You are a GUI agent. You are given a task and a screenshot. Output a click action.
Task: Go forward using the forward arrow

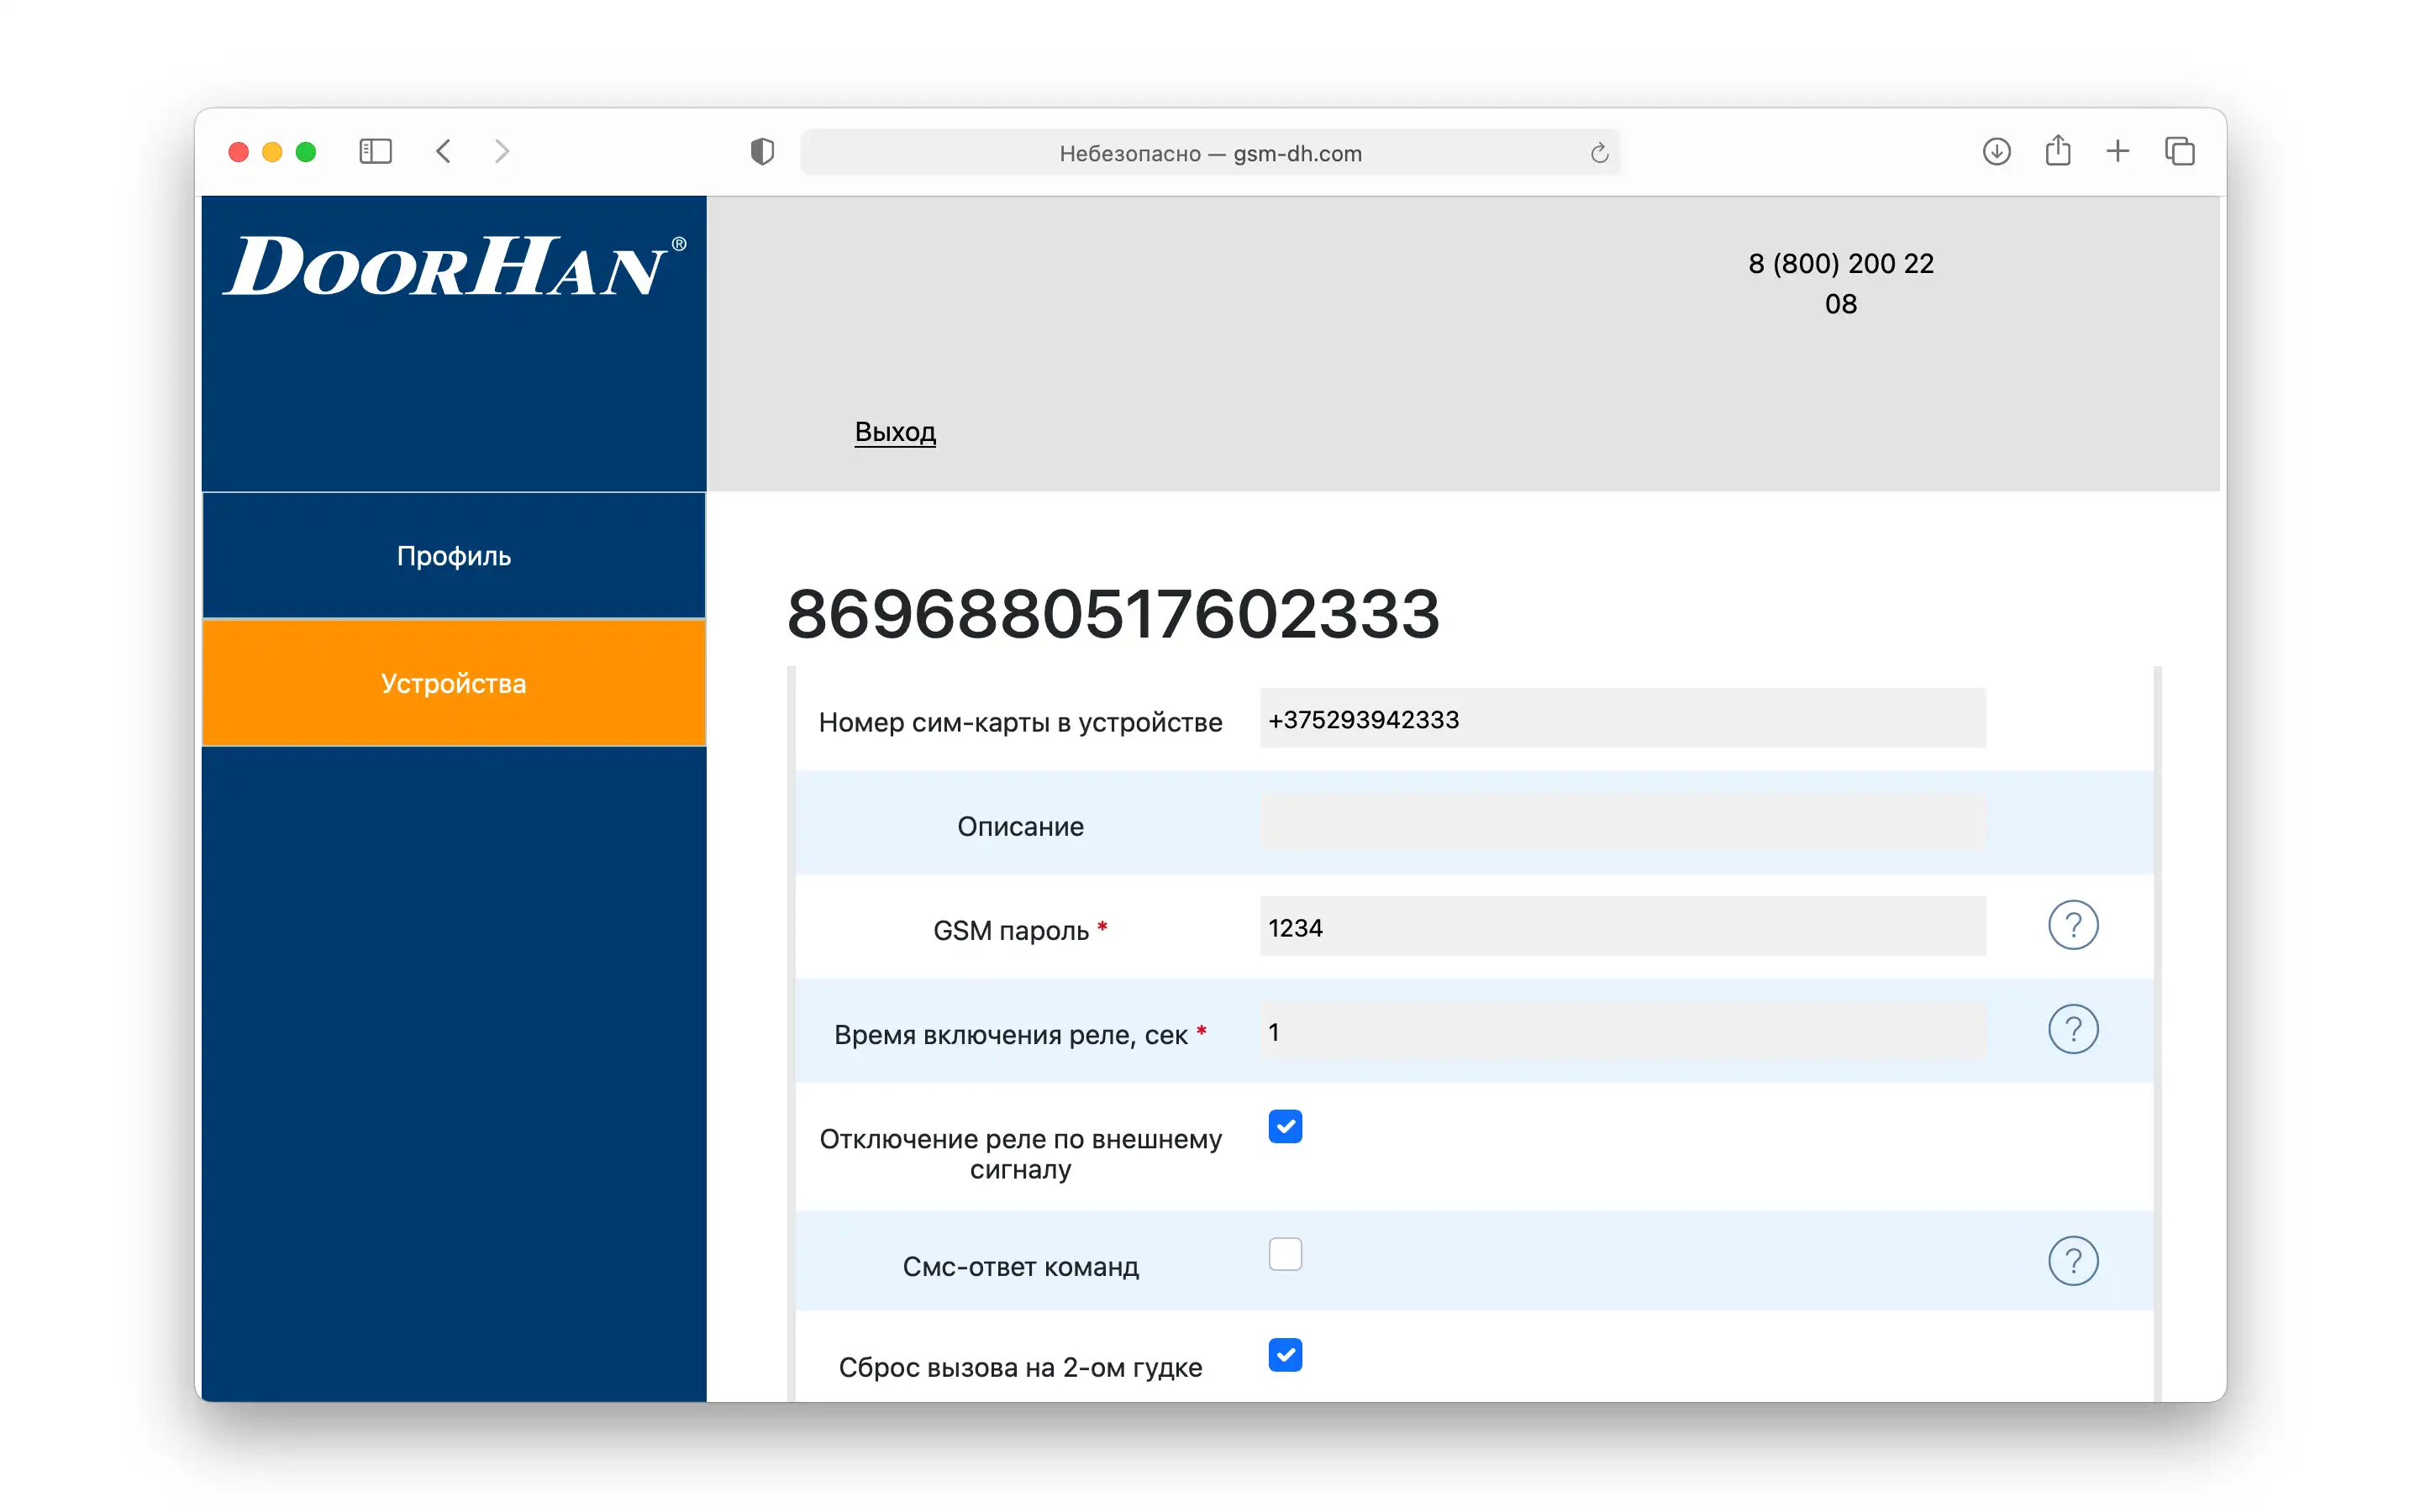click(x=502, y=152)
